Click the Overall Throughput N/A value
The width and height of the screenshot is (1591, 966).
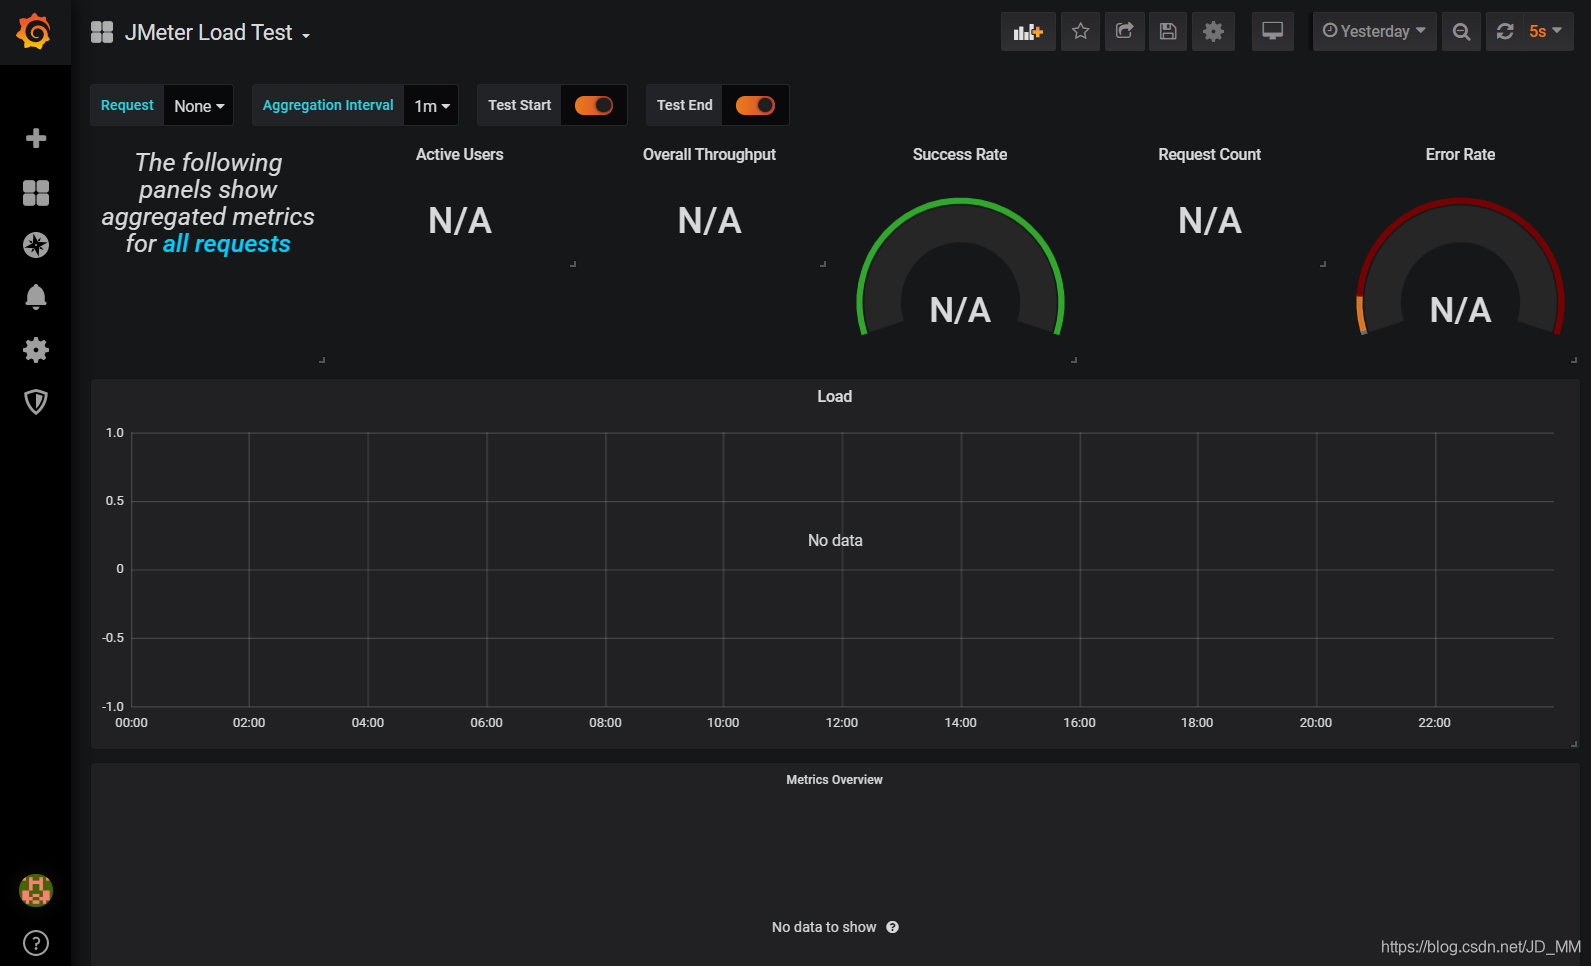point(710,220)
